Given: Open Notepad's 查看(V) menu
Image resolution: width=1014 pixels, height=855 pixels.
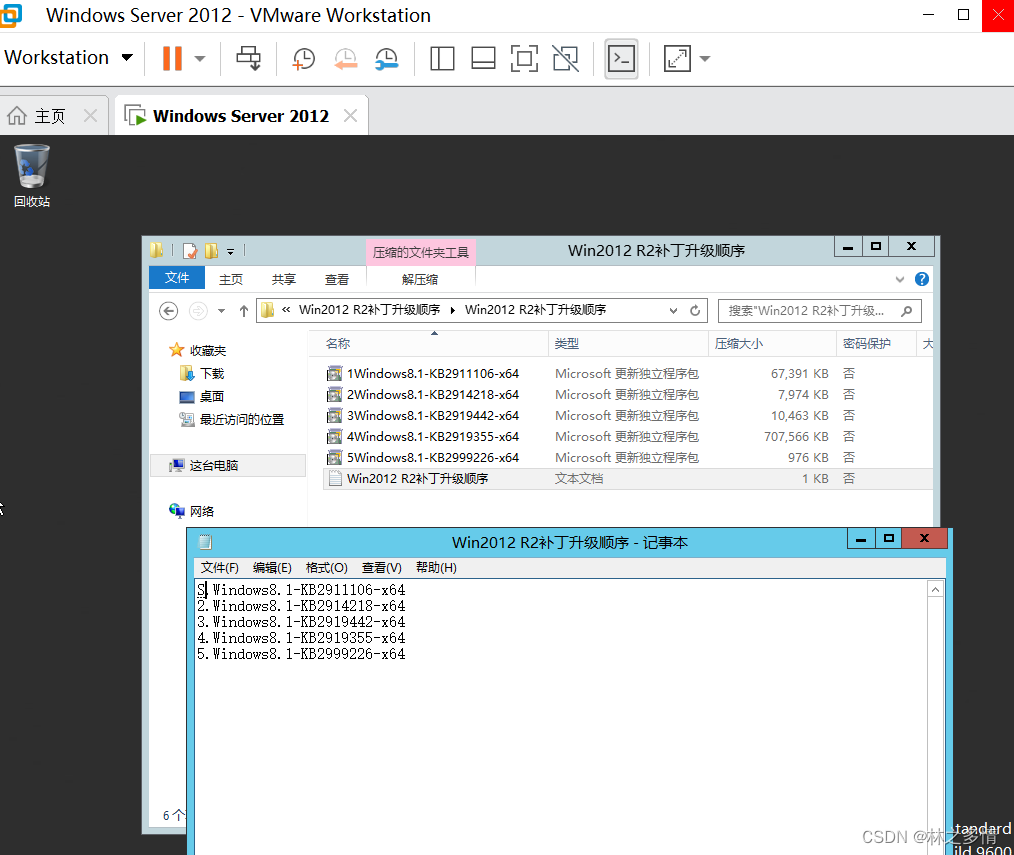Looking at the screenshot, I should (x=382, y=568).
